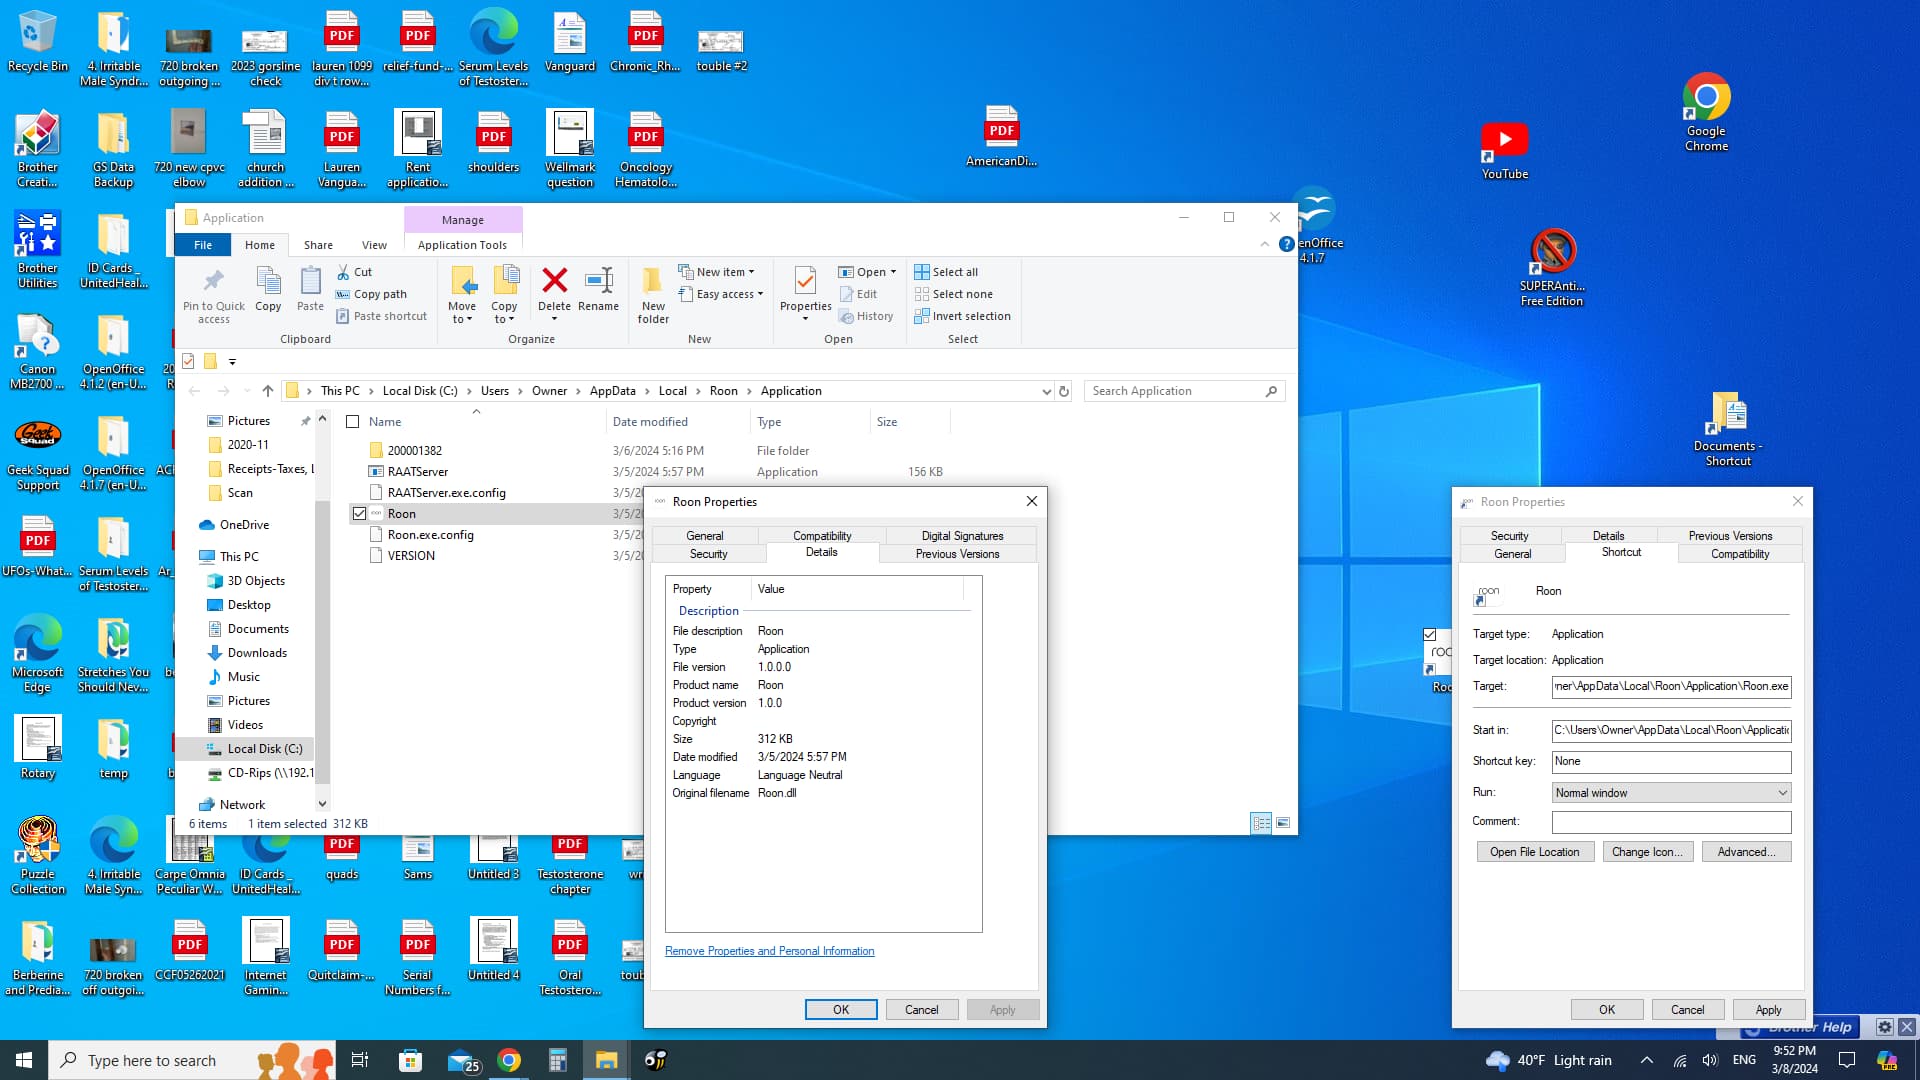This screenshot has height=1080, width=1920.
Task: Open the Quick Access Toolbar customize arrow
Action: tap(232, 362)
